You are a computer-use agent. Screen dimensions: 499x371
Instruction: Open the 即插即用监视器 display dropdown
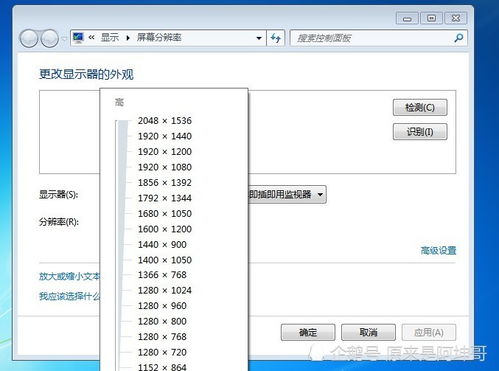pyautogui.click(x=287, y=194)
